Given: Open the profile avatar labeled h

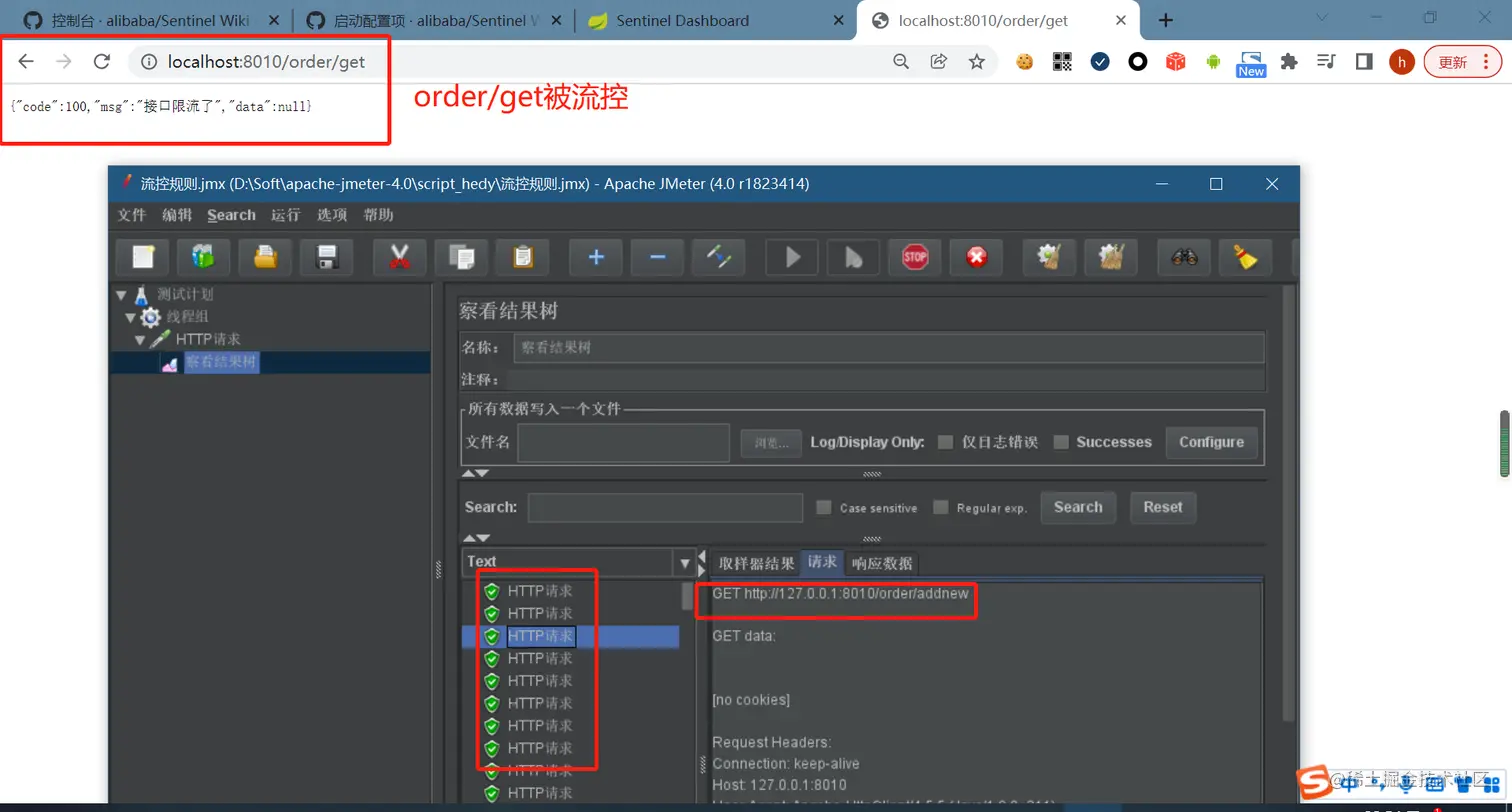Looking at the screenshot, I should (x=1402, y=62).
